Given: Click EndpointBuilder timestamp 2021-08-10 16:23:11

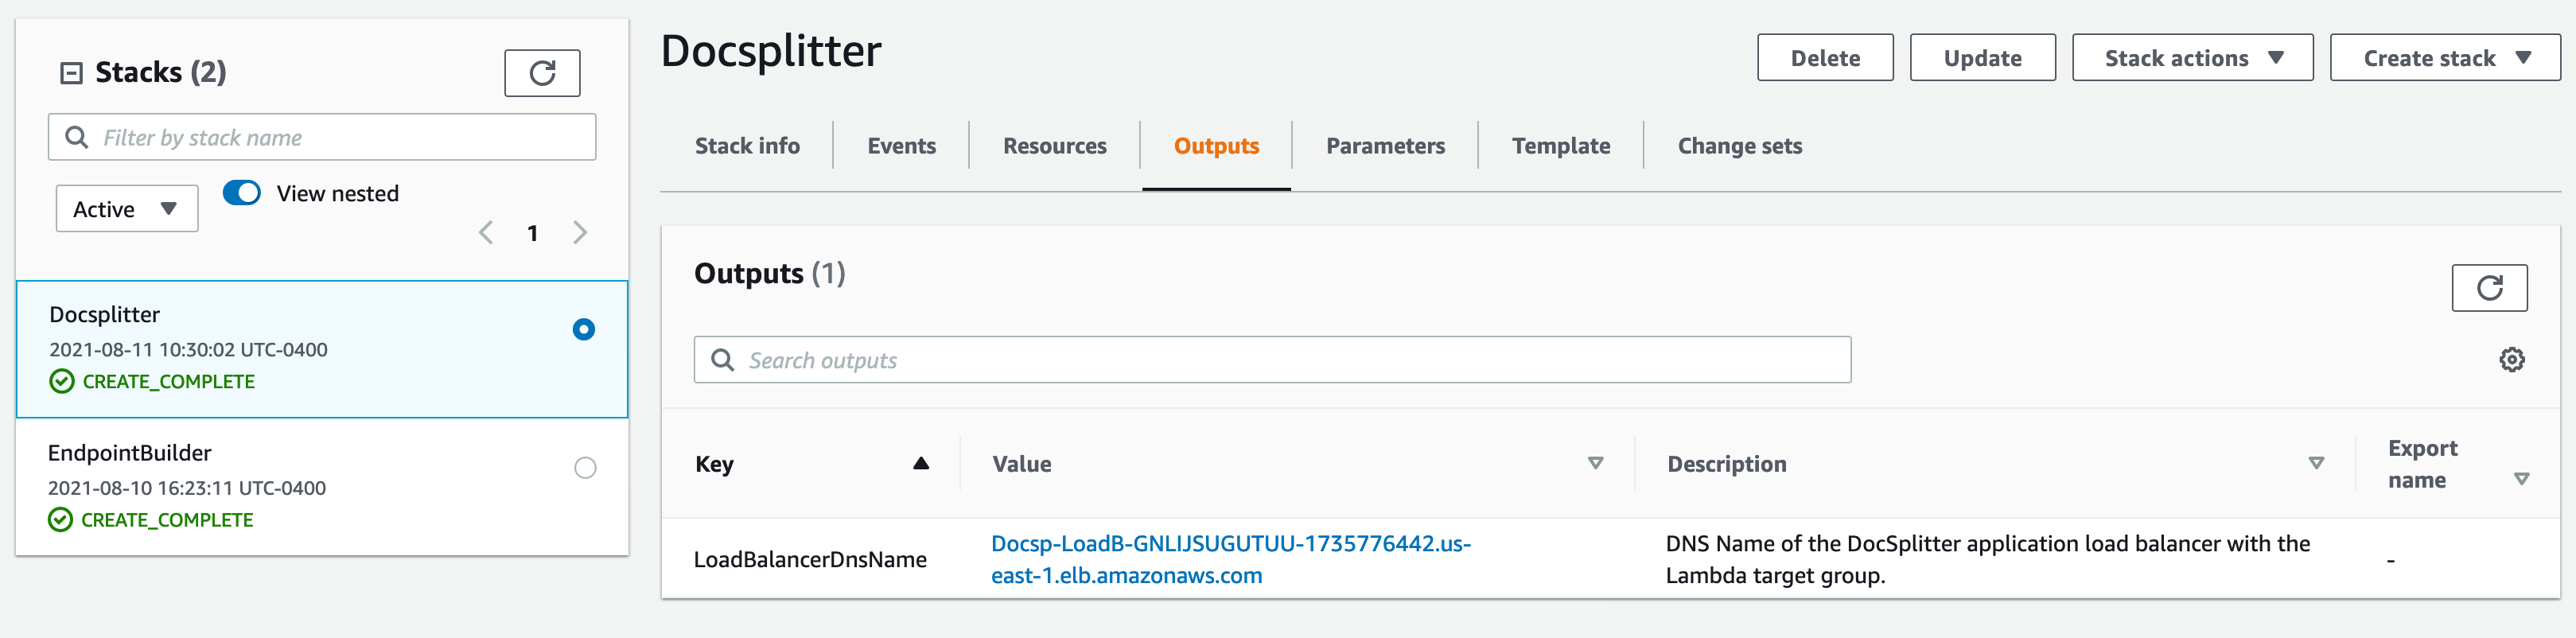Looking at the screenshot, I should tap(187, 488).
